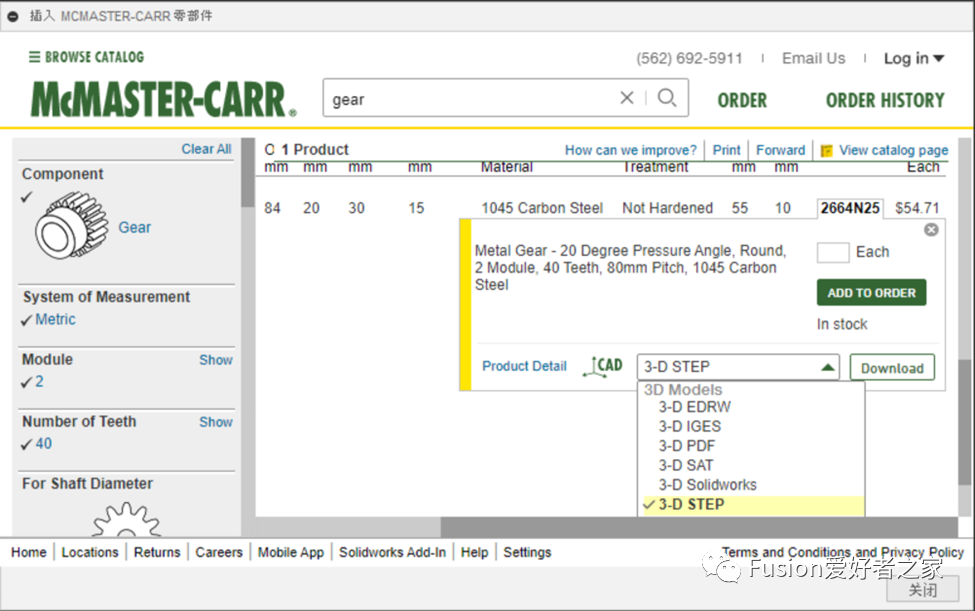Uncheck the Module 2 filter
Screen dimensions: 975x611
(x=26, y=383)
